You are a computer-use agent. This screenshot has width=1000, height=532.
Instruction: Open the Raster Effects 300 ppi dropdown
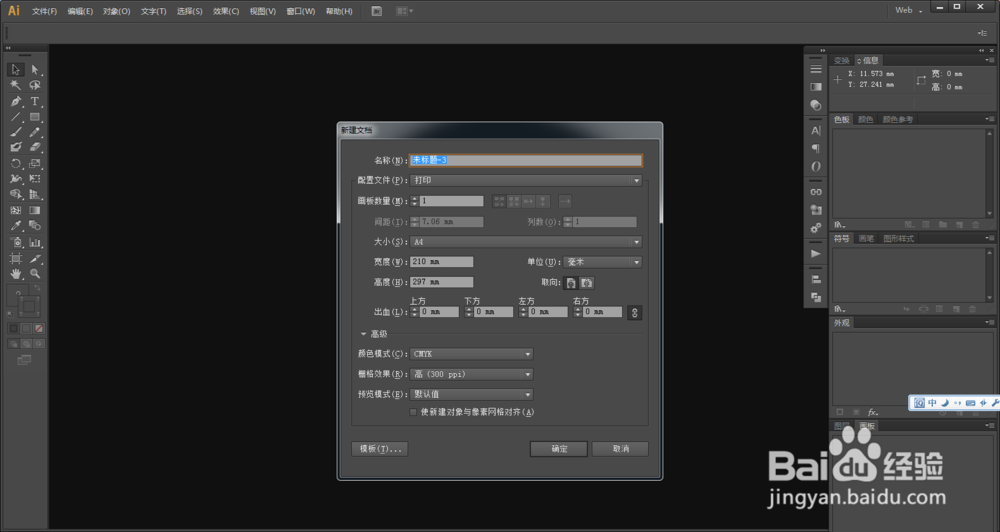coord(471,374)
